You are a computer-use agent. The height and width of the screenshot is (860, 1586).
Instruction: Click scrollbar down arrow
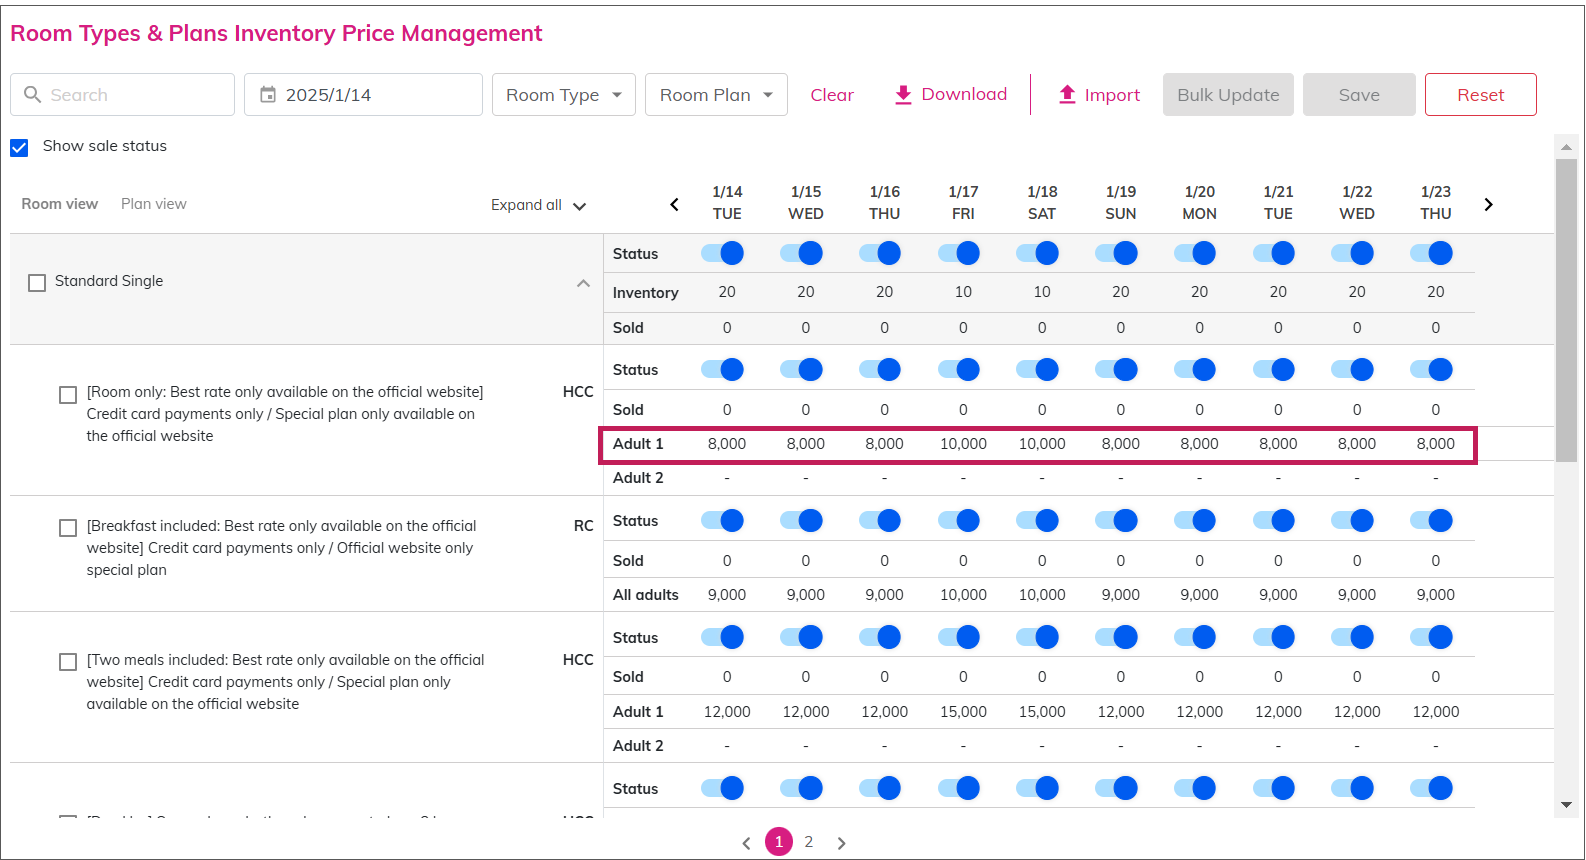tap(1566, 805)
